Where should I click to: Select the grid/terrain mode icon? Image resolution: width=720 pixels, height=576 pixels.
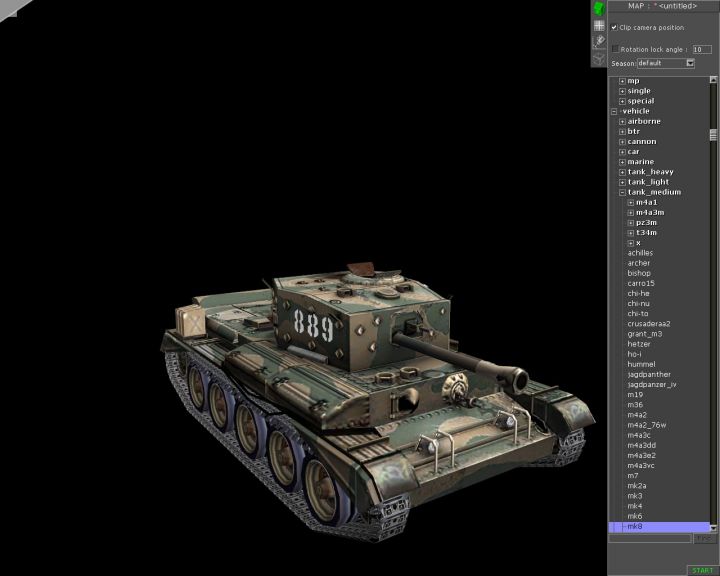click(598, 25)
